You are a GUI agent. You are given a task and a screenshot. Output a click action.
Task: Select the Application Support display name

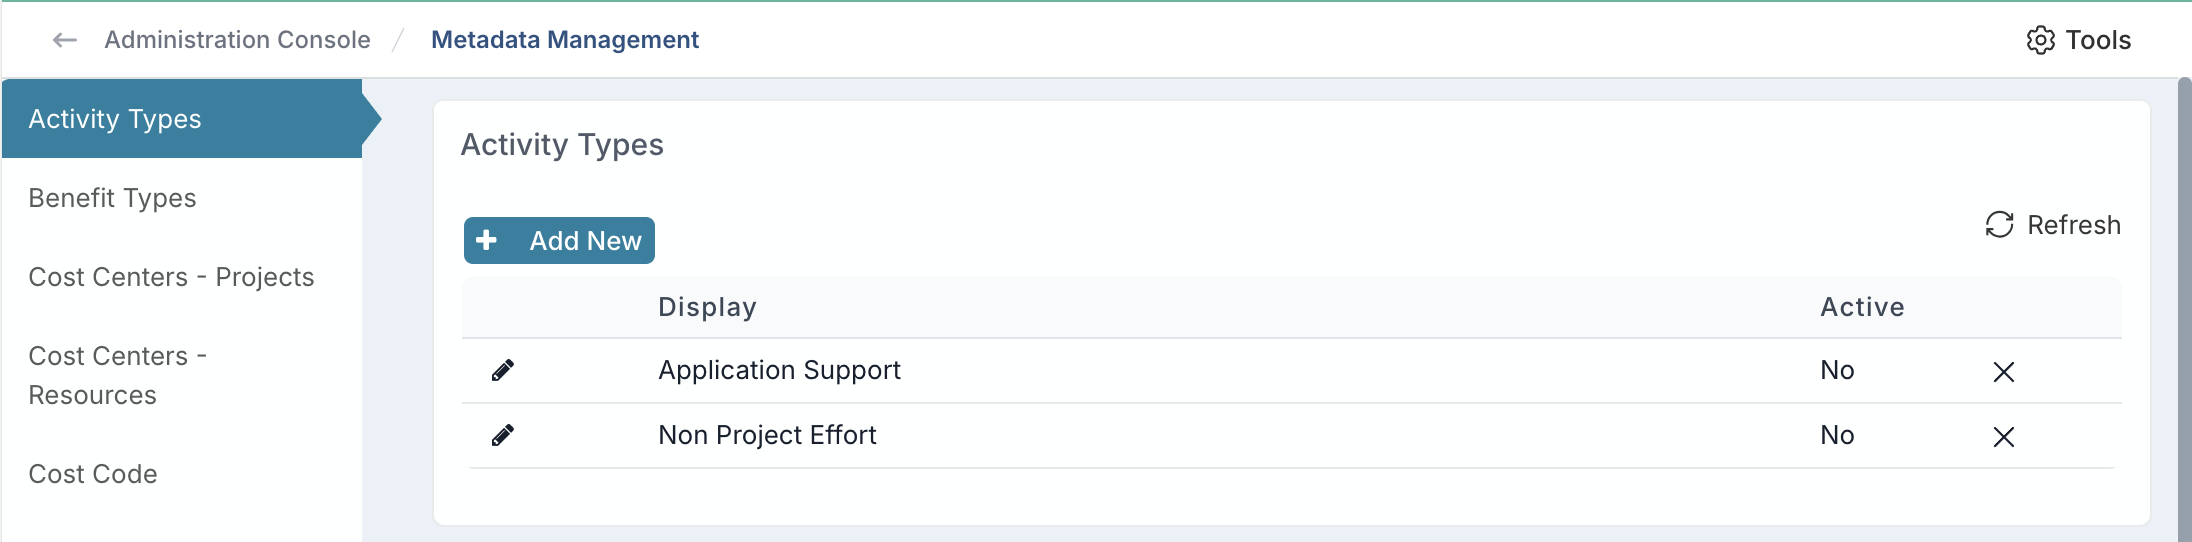pyautogui.click(x=779, y=371)
